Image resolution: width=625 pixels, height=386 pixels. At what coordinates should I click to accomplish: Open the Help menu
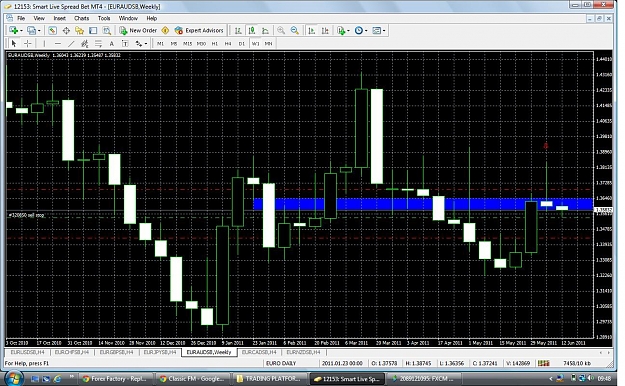tap(152, 18)
